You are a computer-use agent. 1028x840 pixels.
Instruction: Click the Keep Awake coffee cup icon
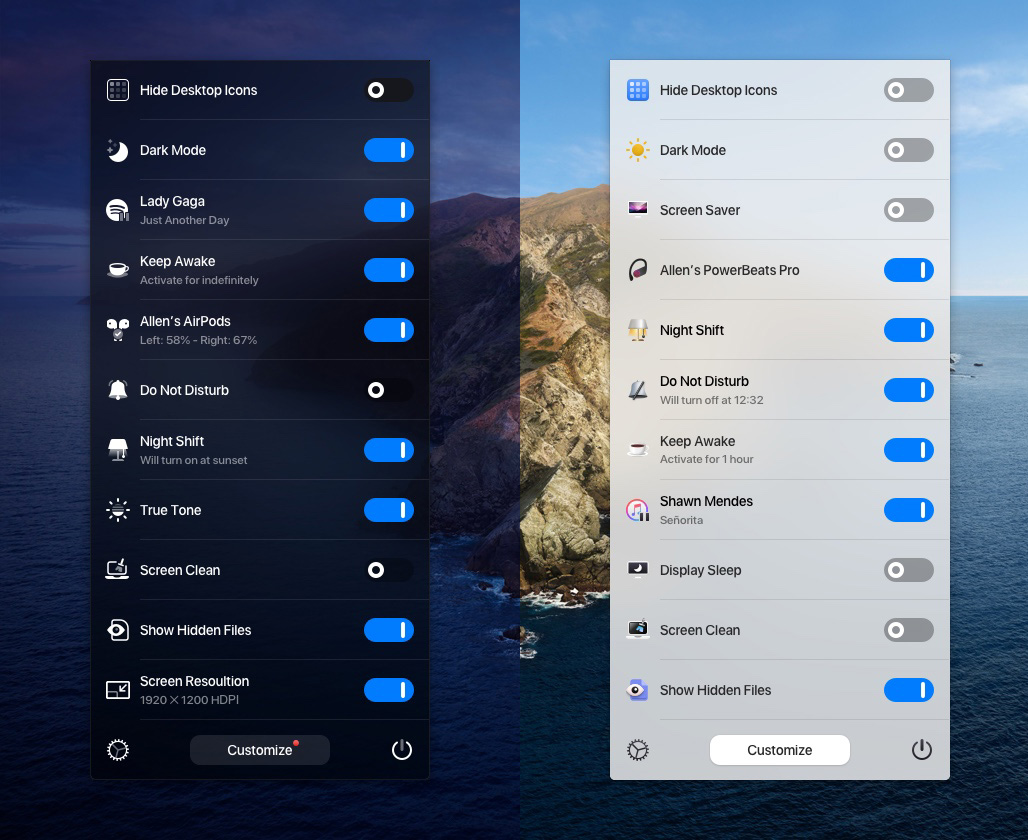(x=118, y=270)
